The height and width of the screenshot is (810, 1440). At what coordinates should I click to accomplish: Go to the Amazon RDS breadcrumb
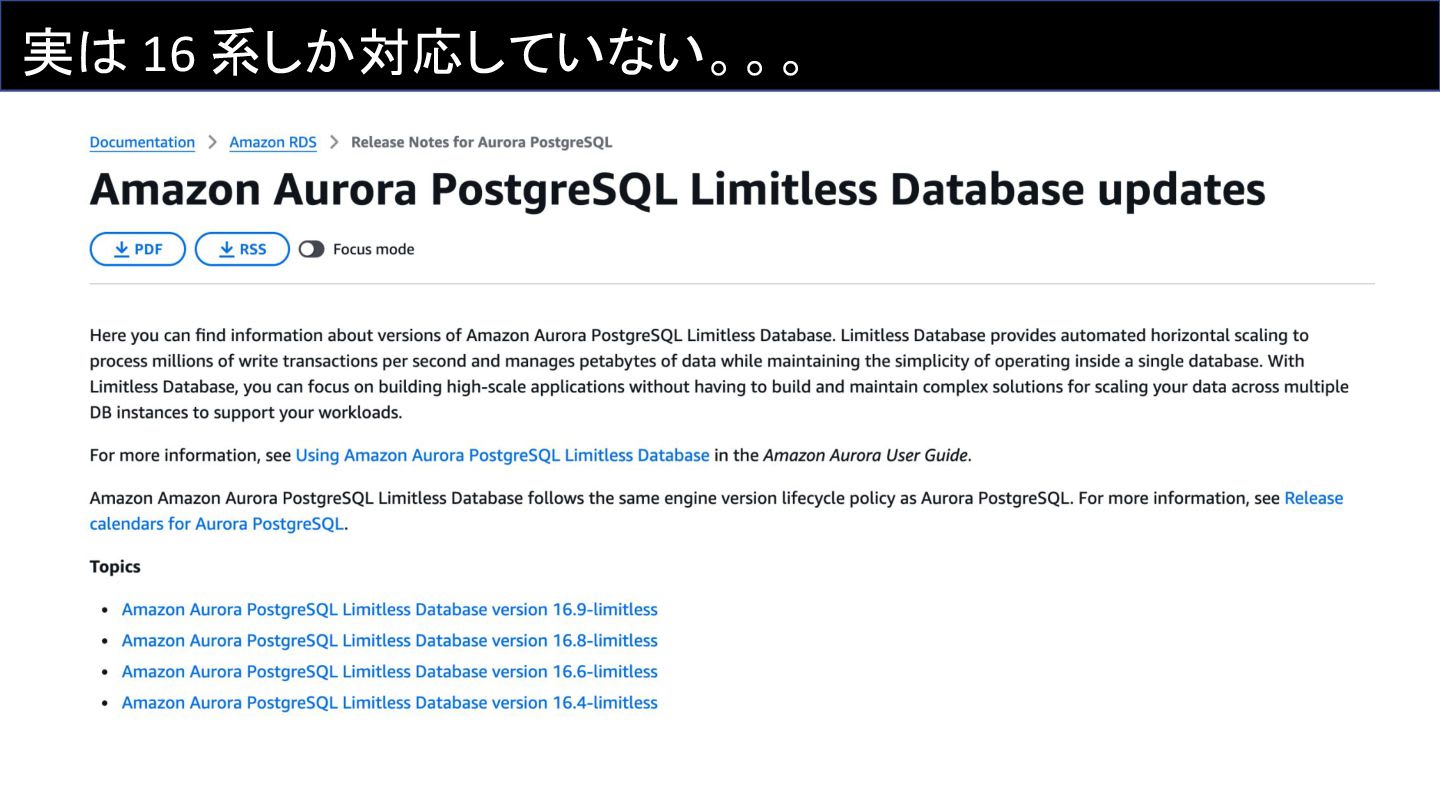click(273, 142)
